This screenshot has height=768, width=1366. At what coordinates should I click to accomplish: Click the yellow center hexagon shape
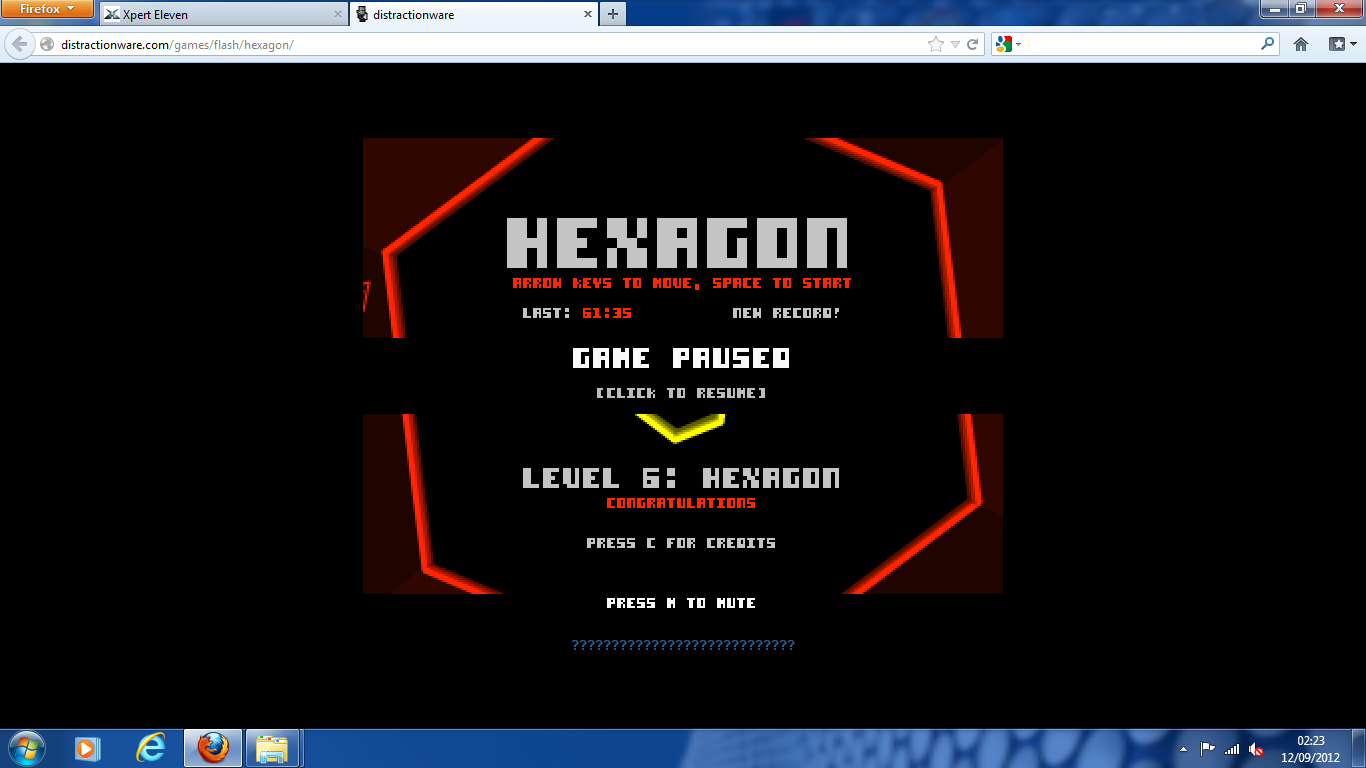tap(680, 428)
